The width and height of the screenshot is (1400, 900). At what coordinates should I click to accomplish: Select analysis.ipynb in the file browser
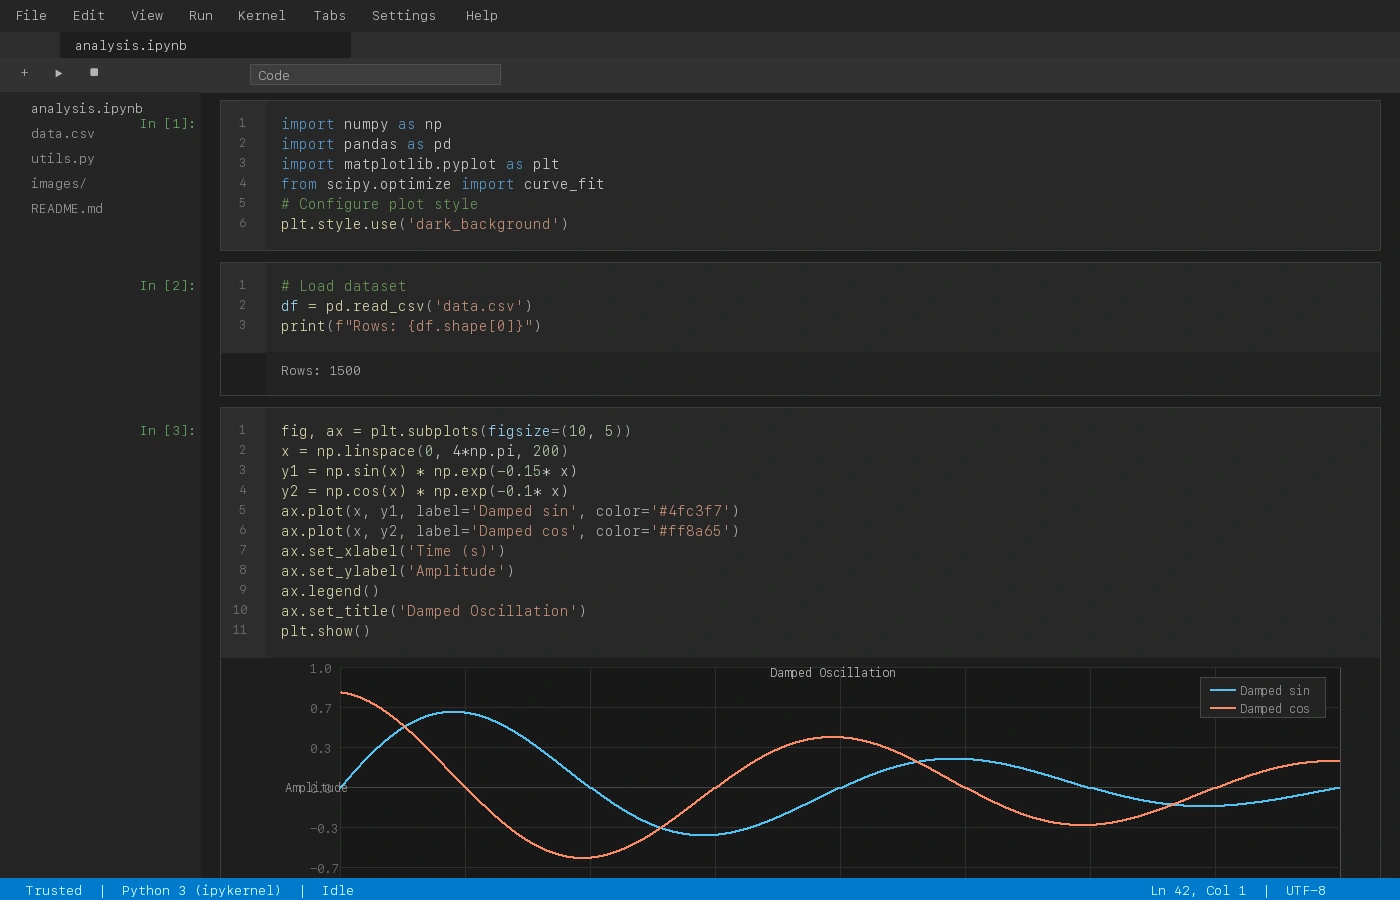(86, 108)
